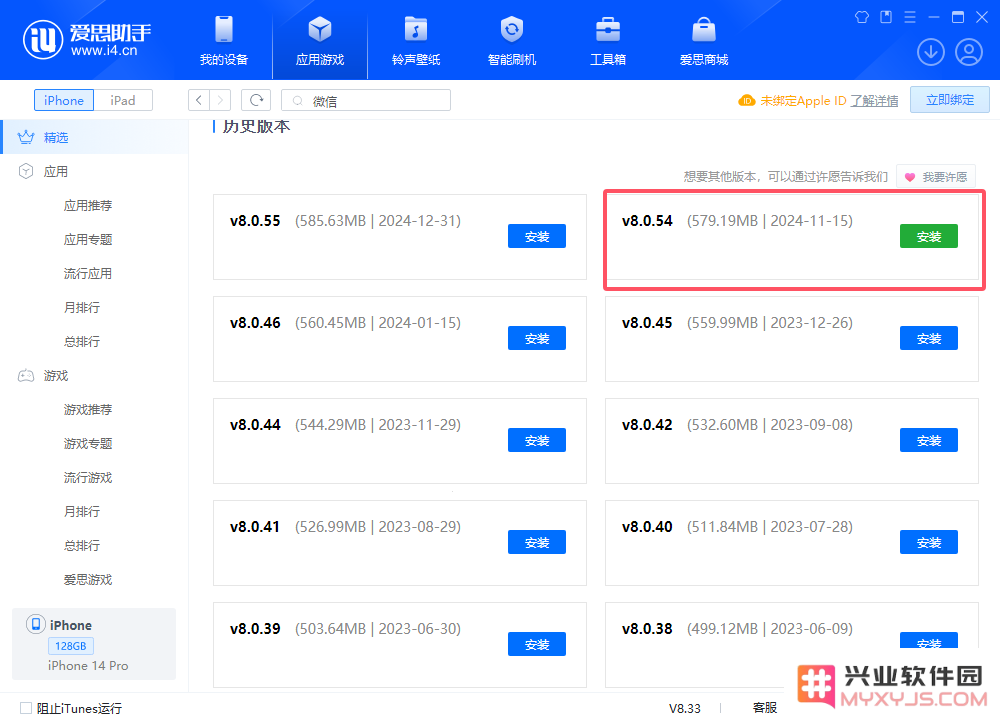Go forward with the right arrow

220,100
